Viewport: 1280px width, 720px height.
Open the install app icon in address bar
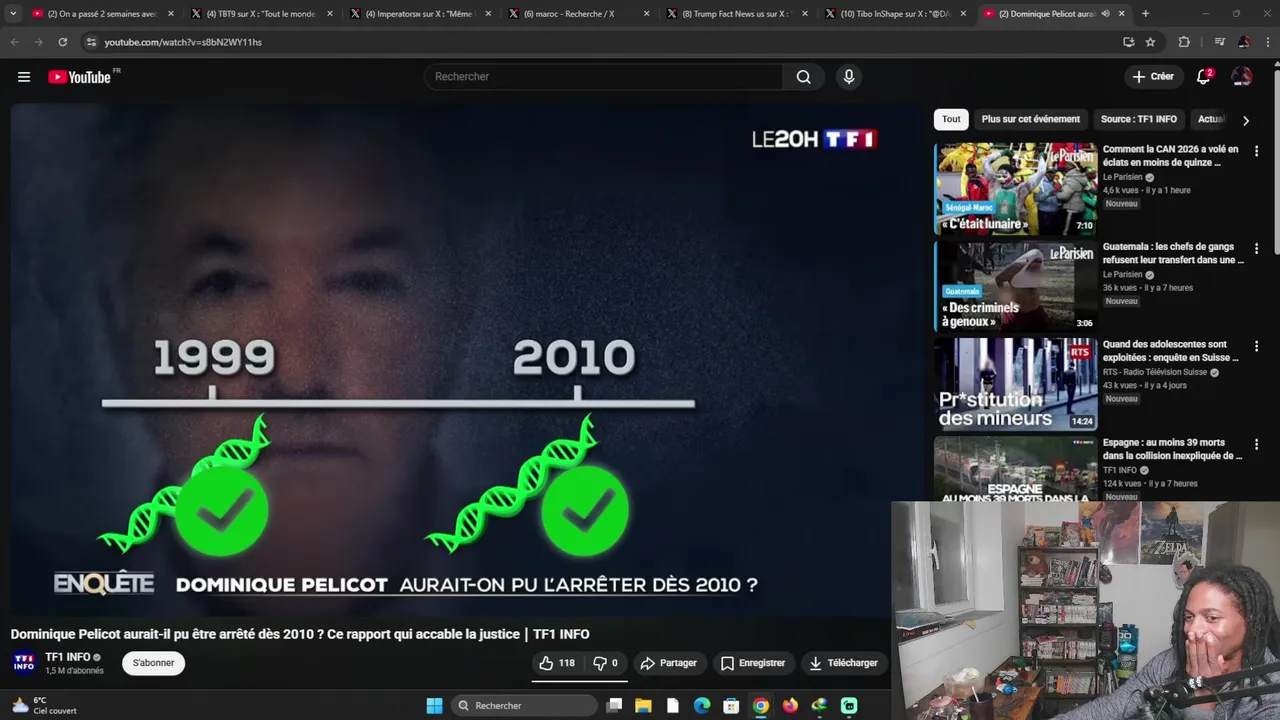coord(1128,42)
